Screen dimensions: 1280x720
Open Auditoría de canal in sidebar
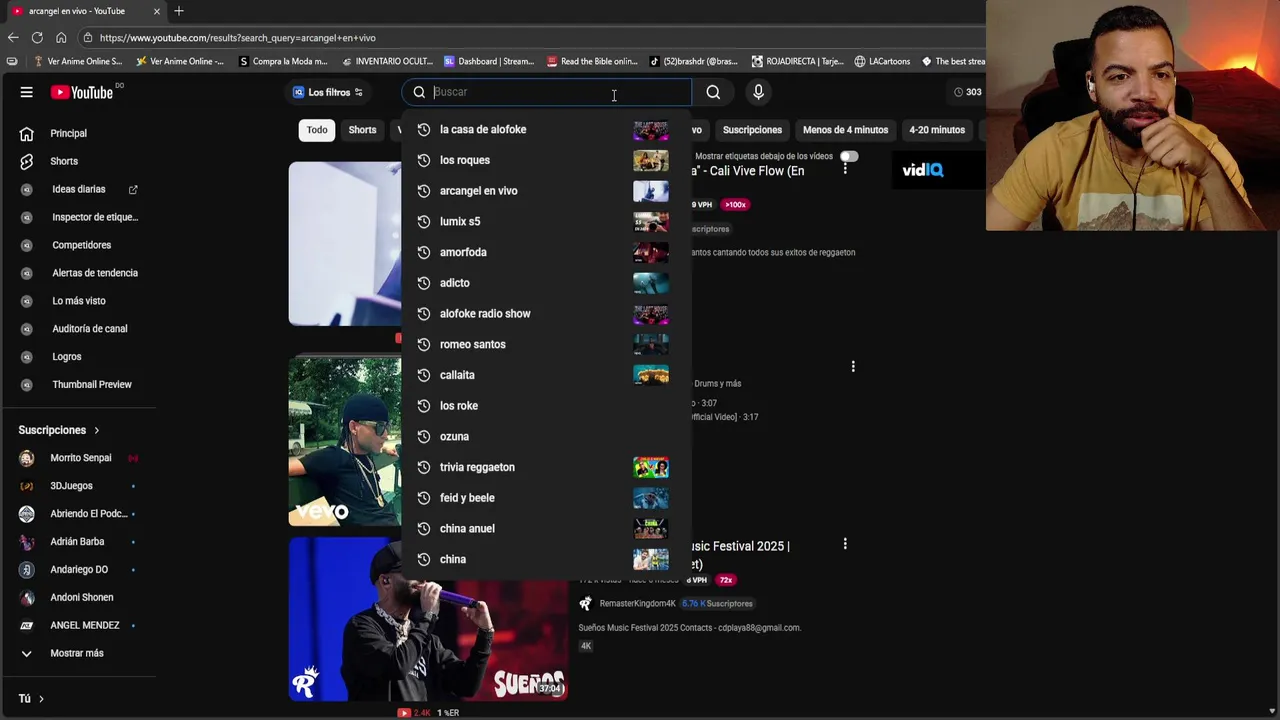point(89,329)
